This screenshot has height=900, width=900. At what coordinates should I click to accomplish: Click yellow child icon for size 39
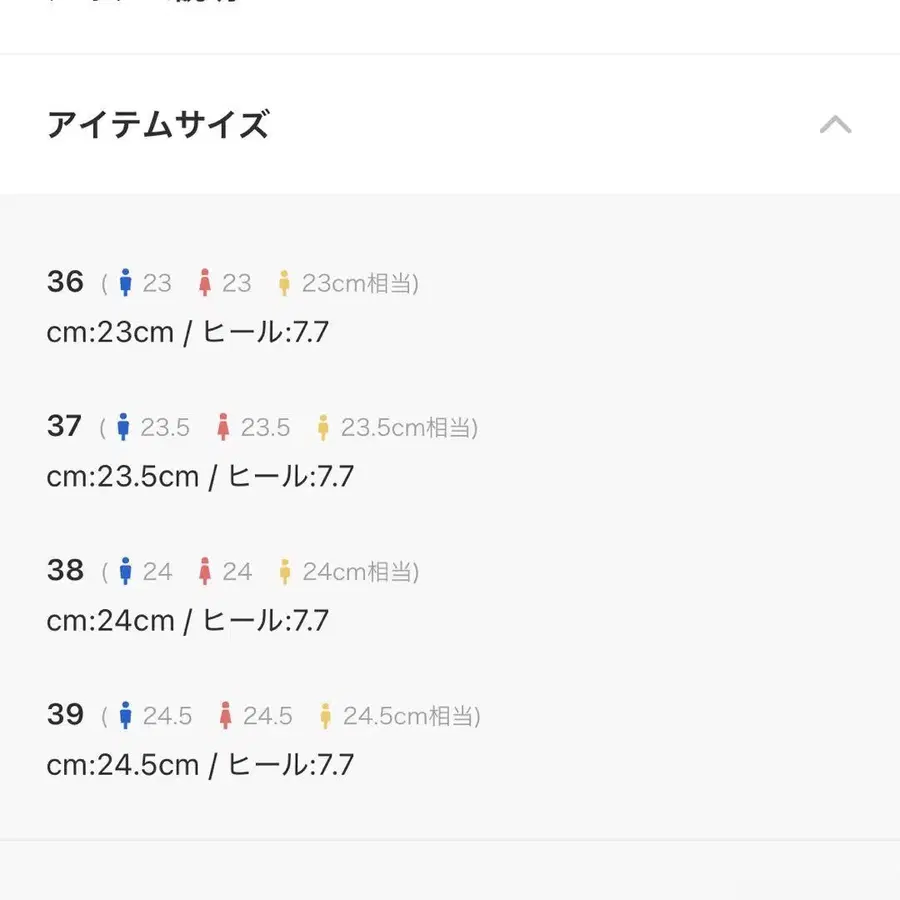[x=325, y=716]
